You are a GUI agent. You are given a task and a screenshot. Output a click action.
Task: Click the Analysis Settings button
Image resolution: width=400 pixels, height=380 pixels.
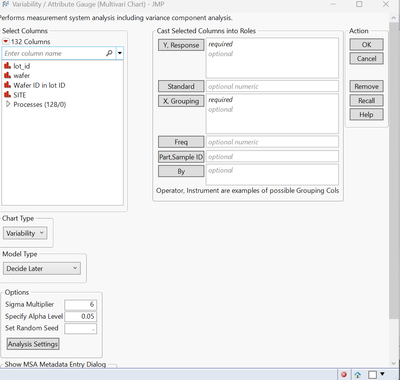pyautogui.click(x=33, y=344)
